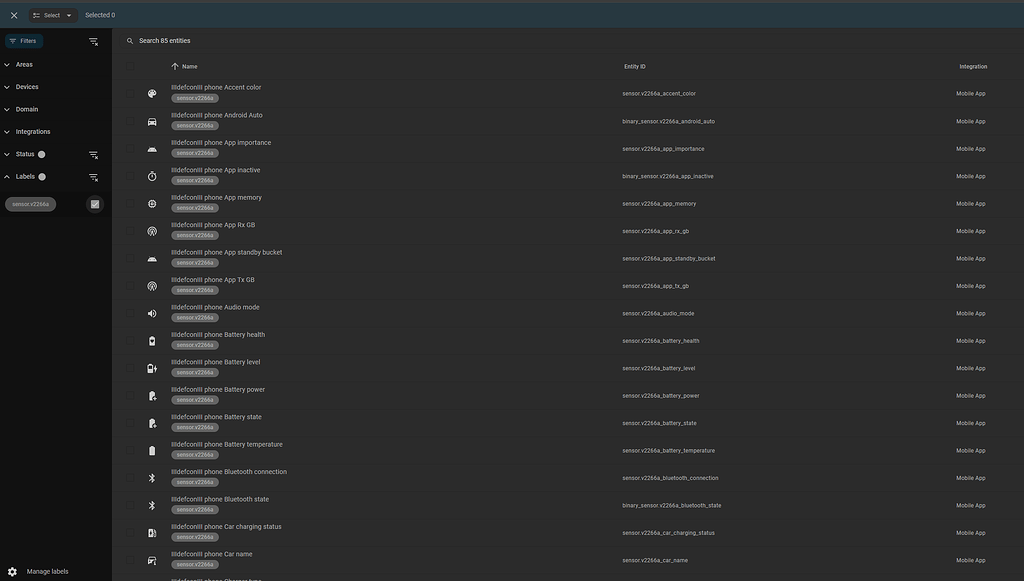This screenshot has width=1024, height=581.
Task: Click the Battery level icon
Action: (x=149, y=366)
